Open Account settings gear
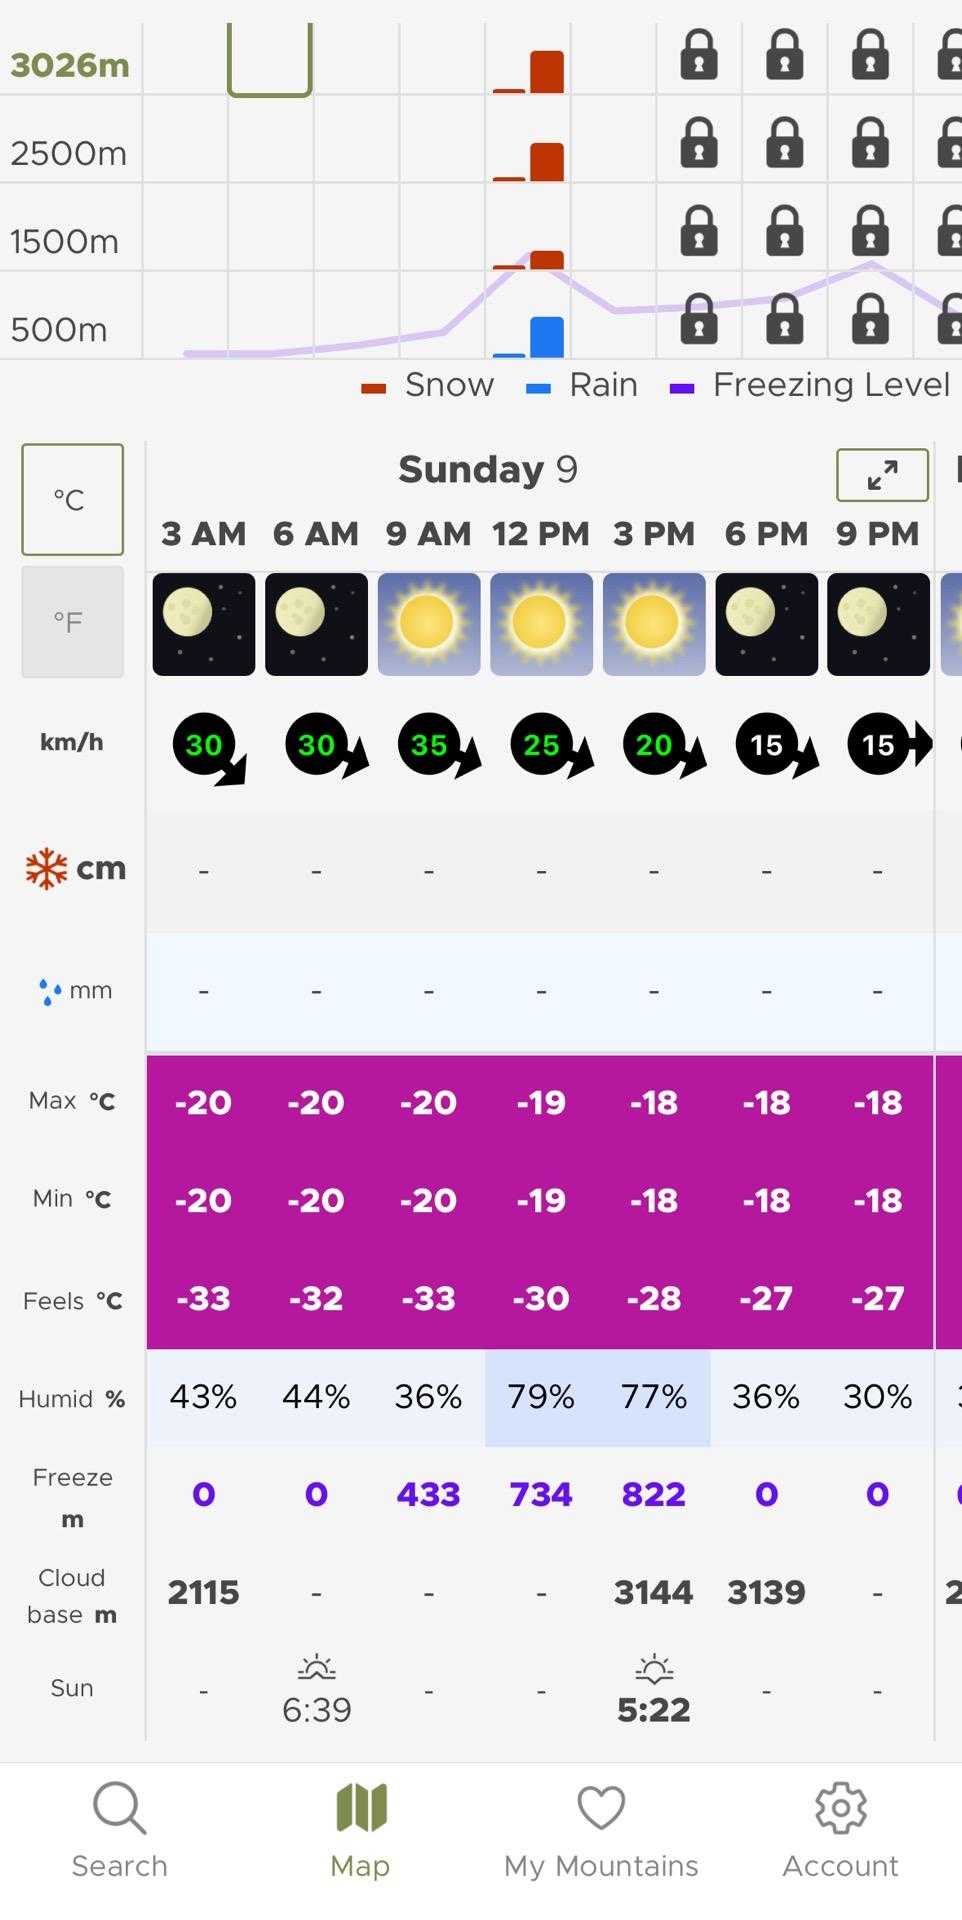The width and height of the screenshot is (962, 1920). pos(840,1830)
